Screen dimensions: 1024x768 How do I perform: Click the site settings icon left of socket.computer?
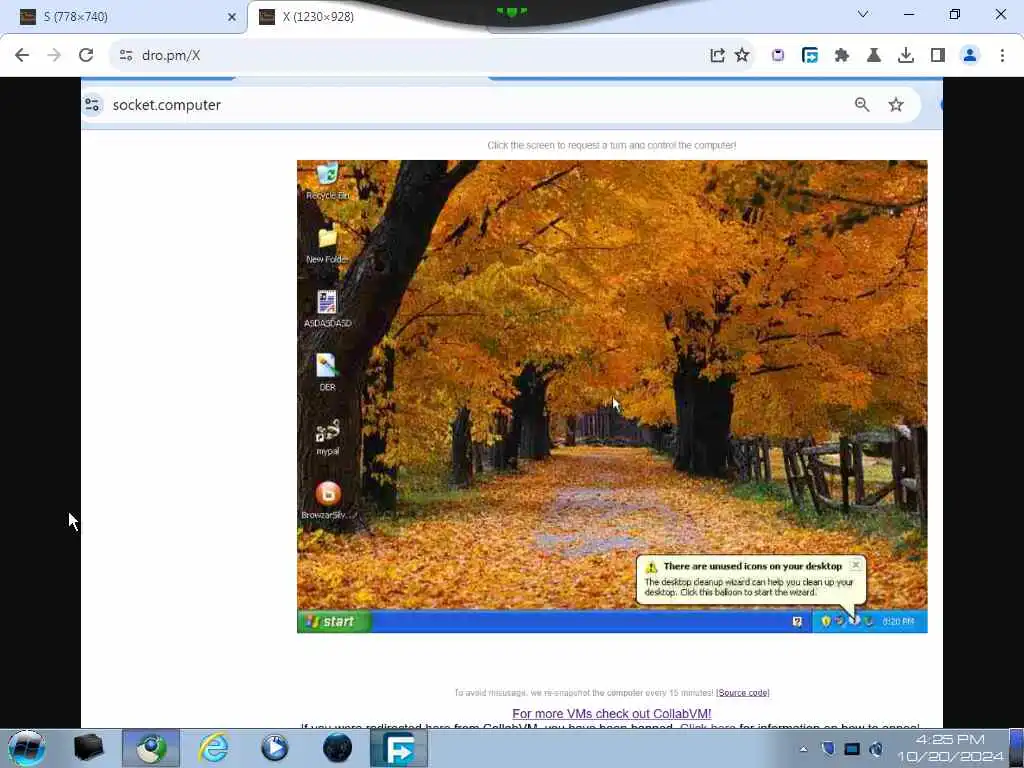(x=92, y=104)
